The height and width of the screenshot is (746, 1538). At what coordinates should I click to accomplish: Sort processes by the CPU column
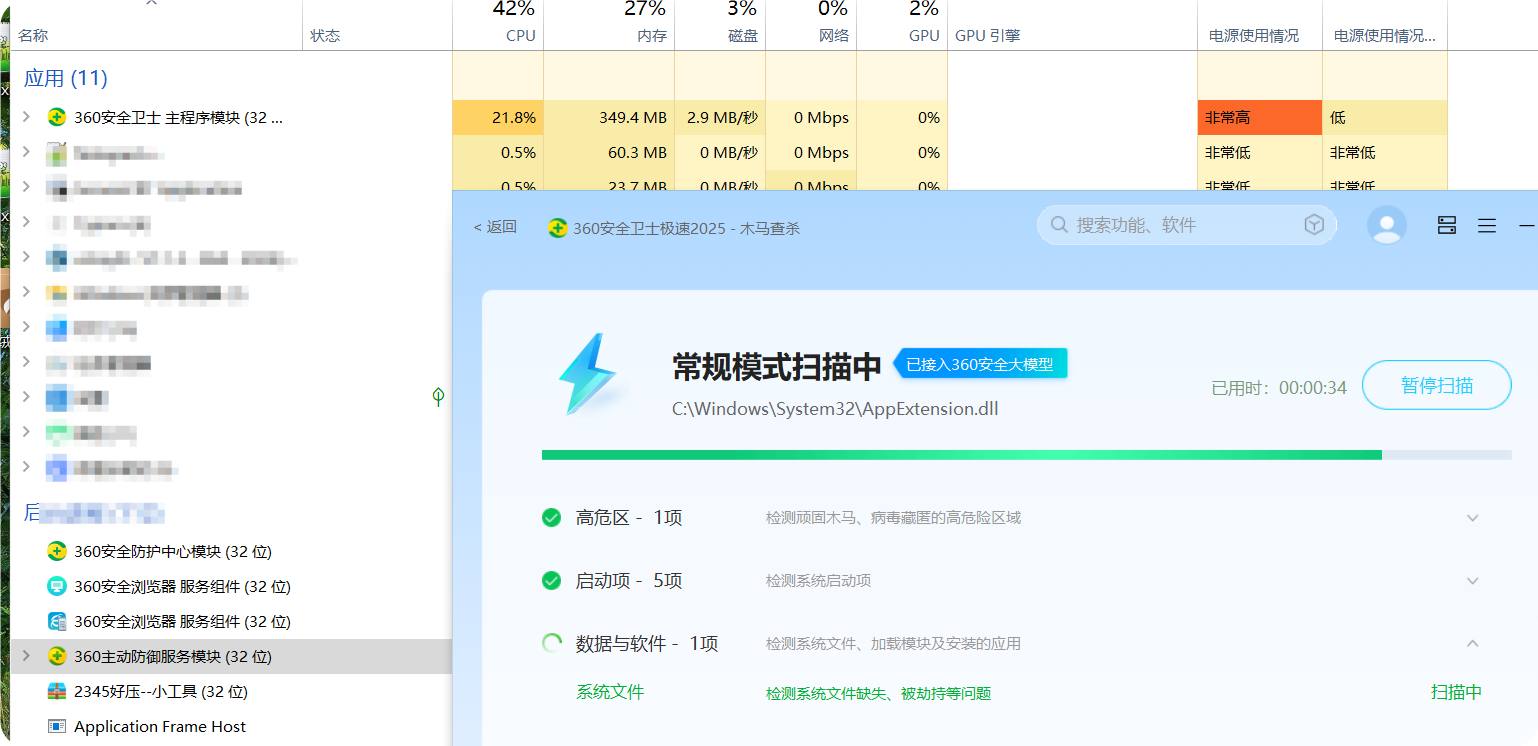coord(520,35)
